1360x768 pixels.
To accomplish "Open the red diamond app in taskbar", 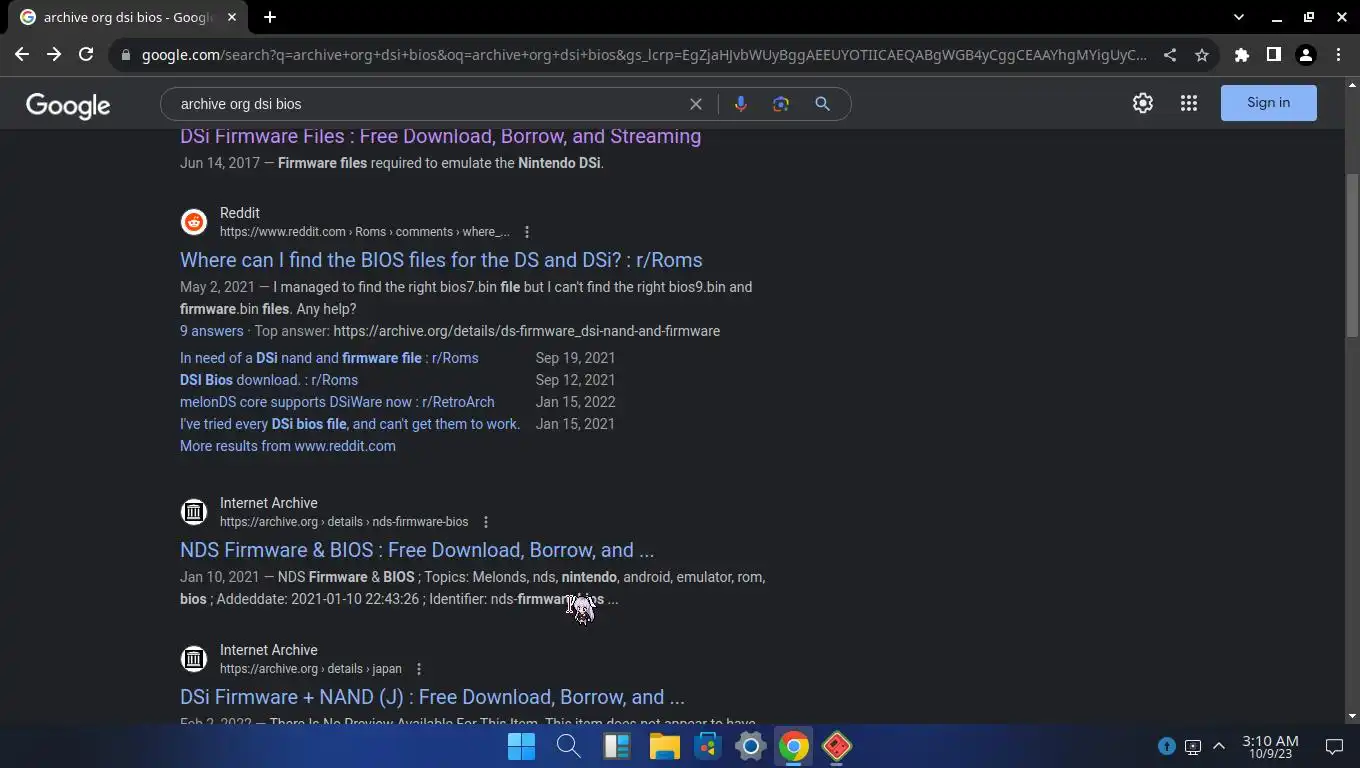I will tap(837, 746).
